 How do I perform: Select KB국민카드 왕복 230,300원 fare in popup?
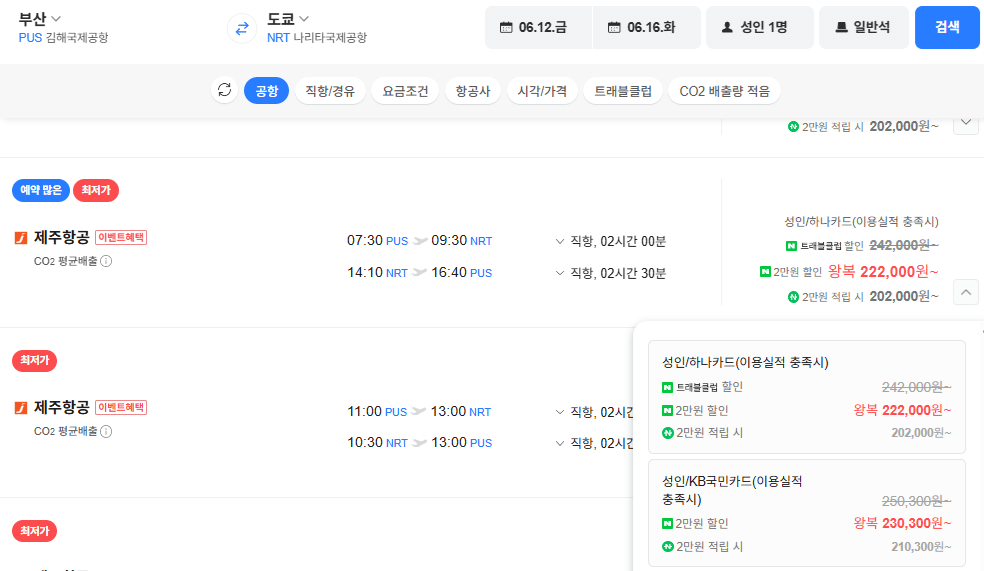pyautogui.click(x=806, y=513)
